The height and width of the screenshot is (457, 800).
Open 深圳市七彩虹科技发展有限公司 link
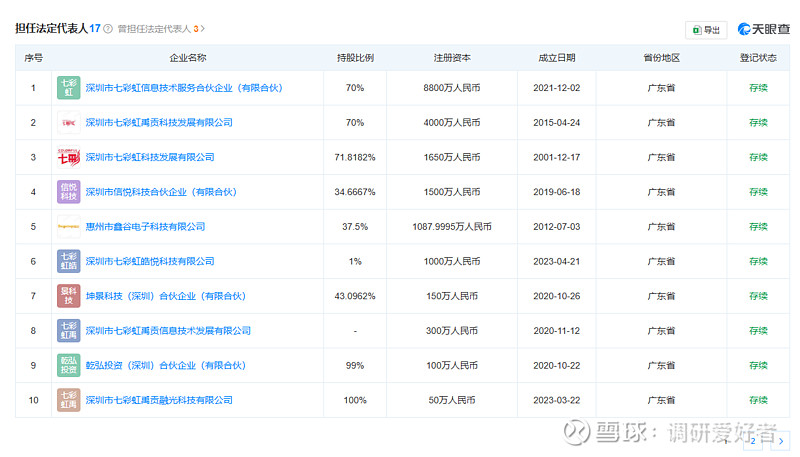(149, 157)
